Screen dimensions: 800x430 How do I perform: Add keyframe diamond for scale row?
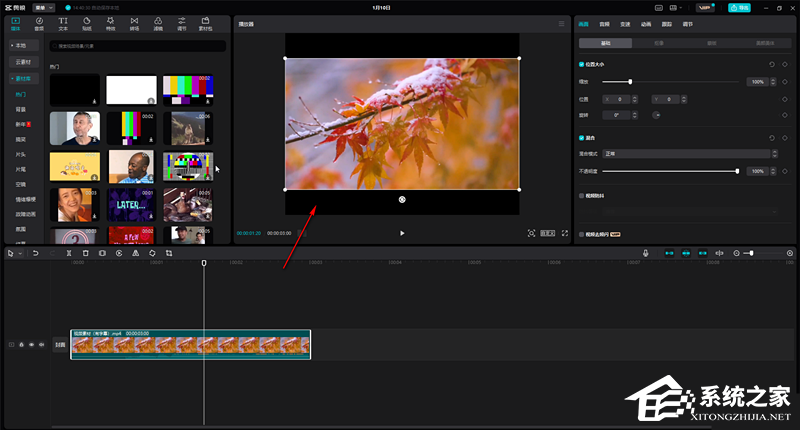785,82
